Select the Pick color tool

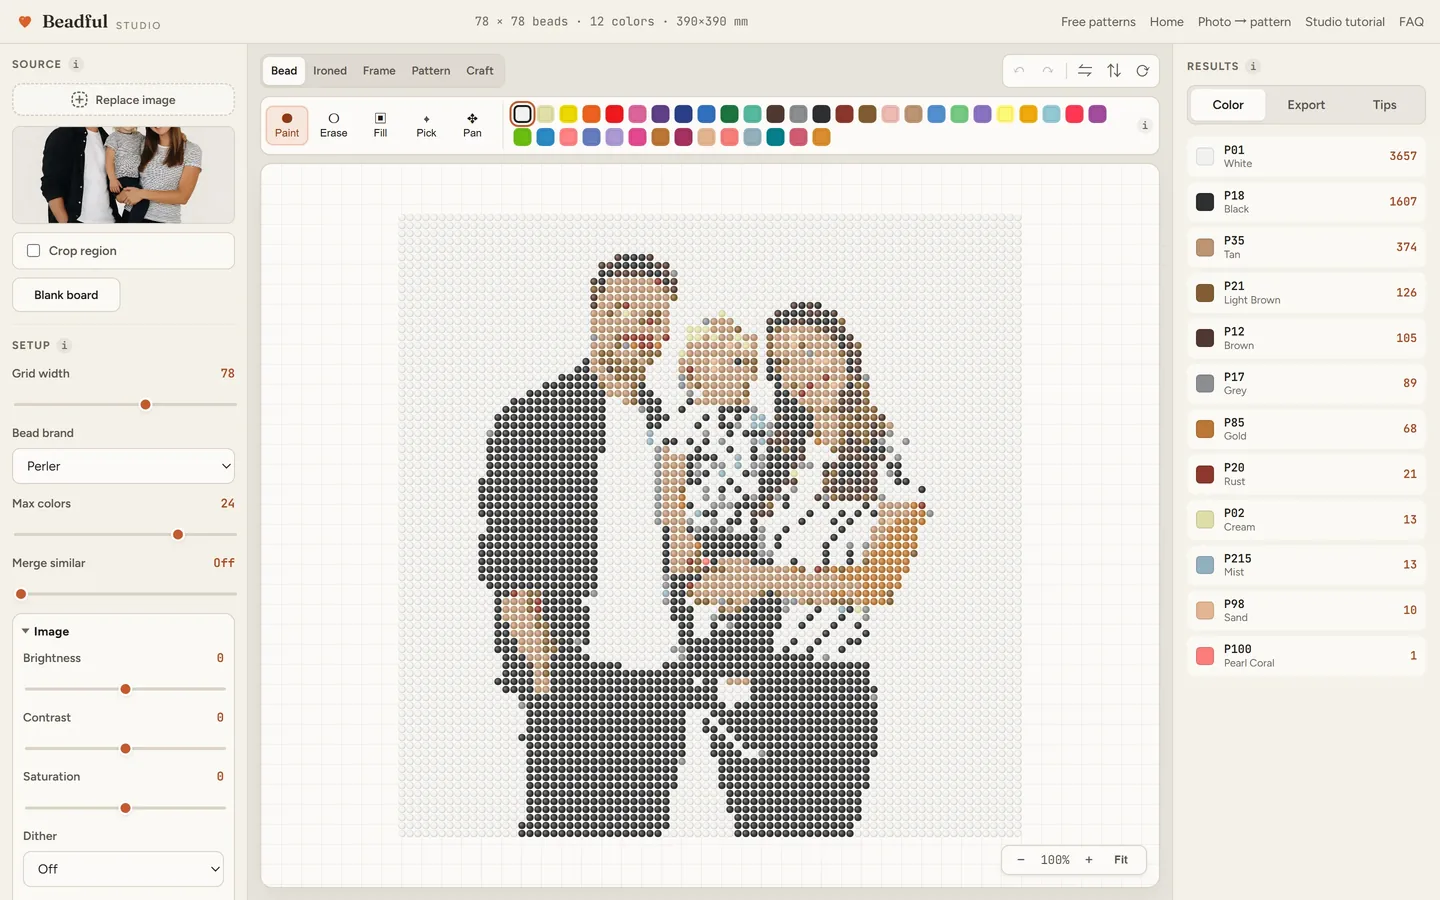[x=426, y=125]
